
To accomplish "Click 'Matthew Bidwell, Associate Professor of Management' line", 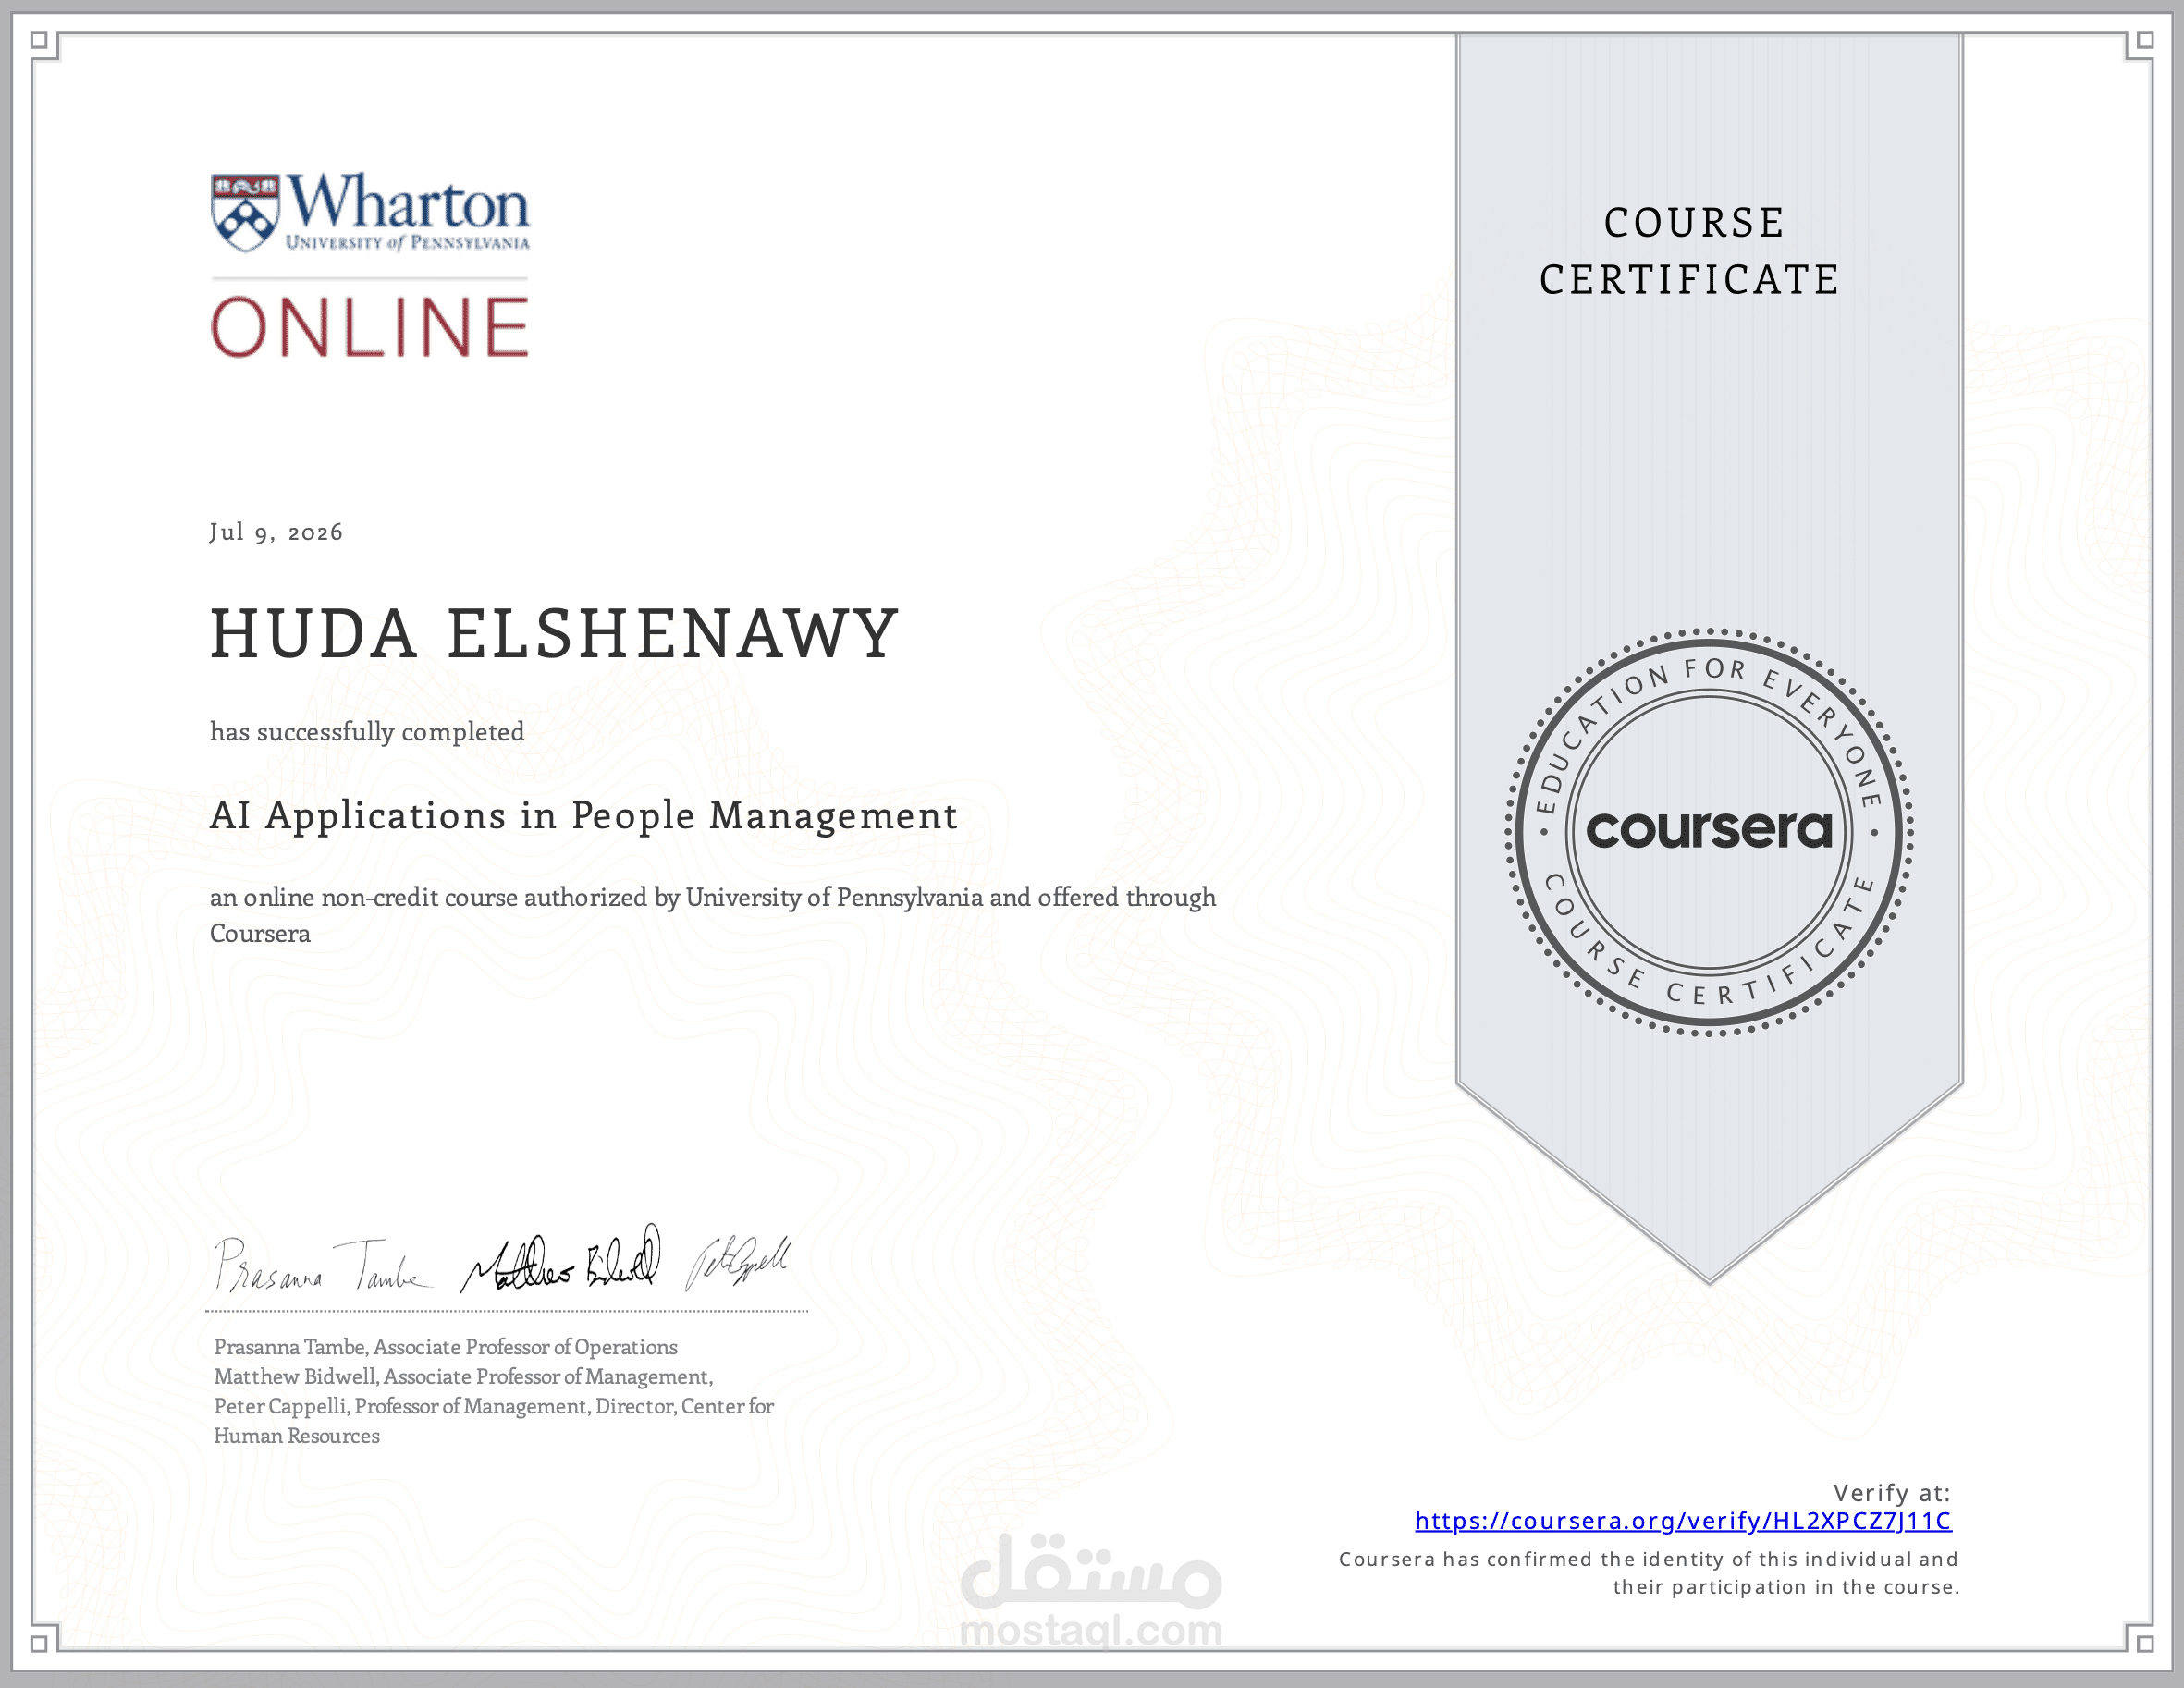I will click(x=463, y=1377).
